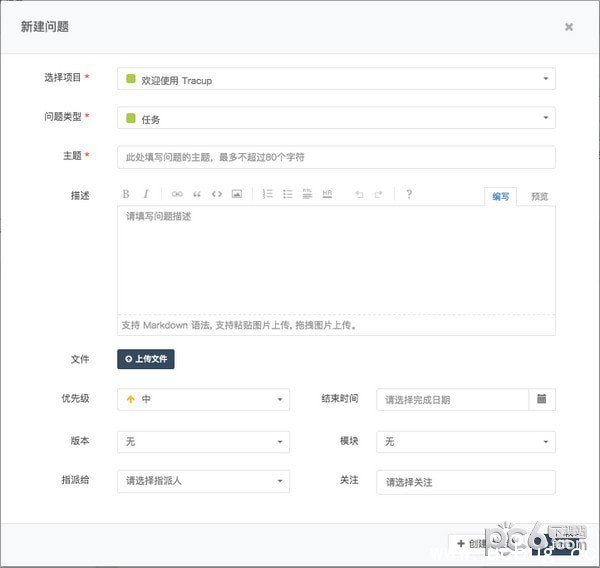The image size is (600, 568).
Task: Insert an image using the picture icon
Action: click(x=237, y=194)
